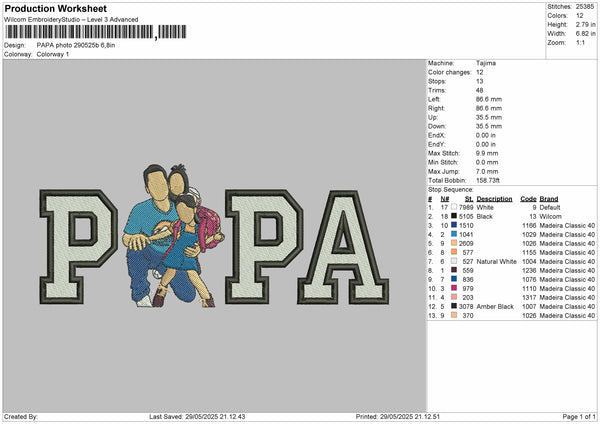The image size is (600, 424).
Task: Click the Black swatch in stop 2
Action: [x=452, y=216]
